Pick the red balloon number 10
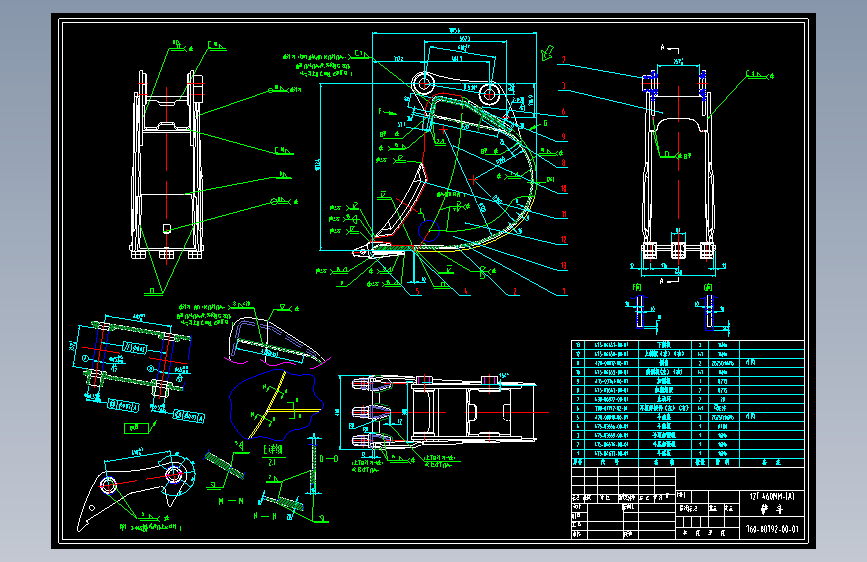Viewport: 867px width, 562px height. [563, 189]
